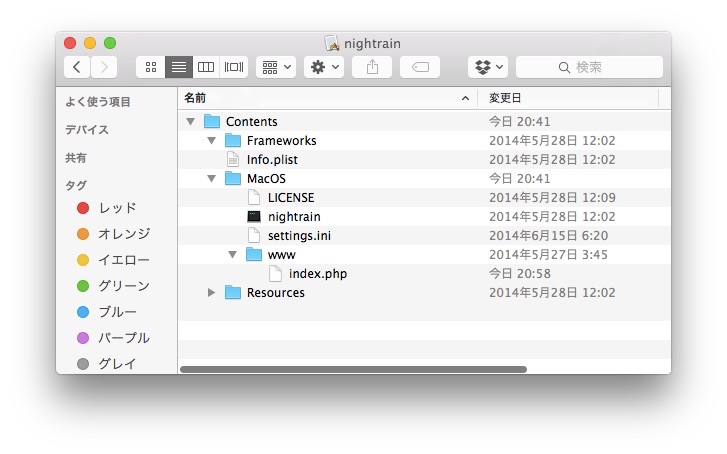Click the purple パープル tag dot

[83, 338]
